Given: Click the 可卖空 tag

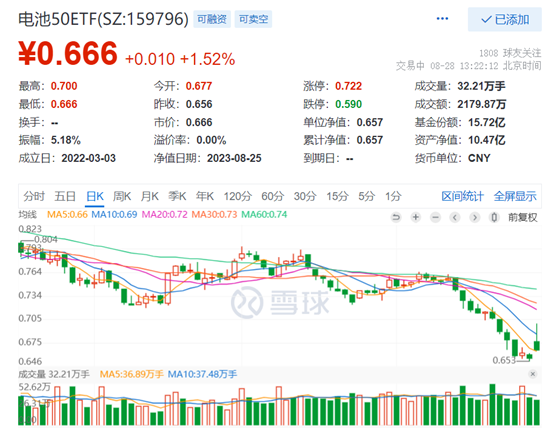Looking at the screenshot, I should 253,19.
